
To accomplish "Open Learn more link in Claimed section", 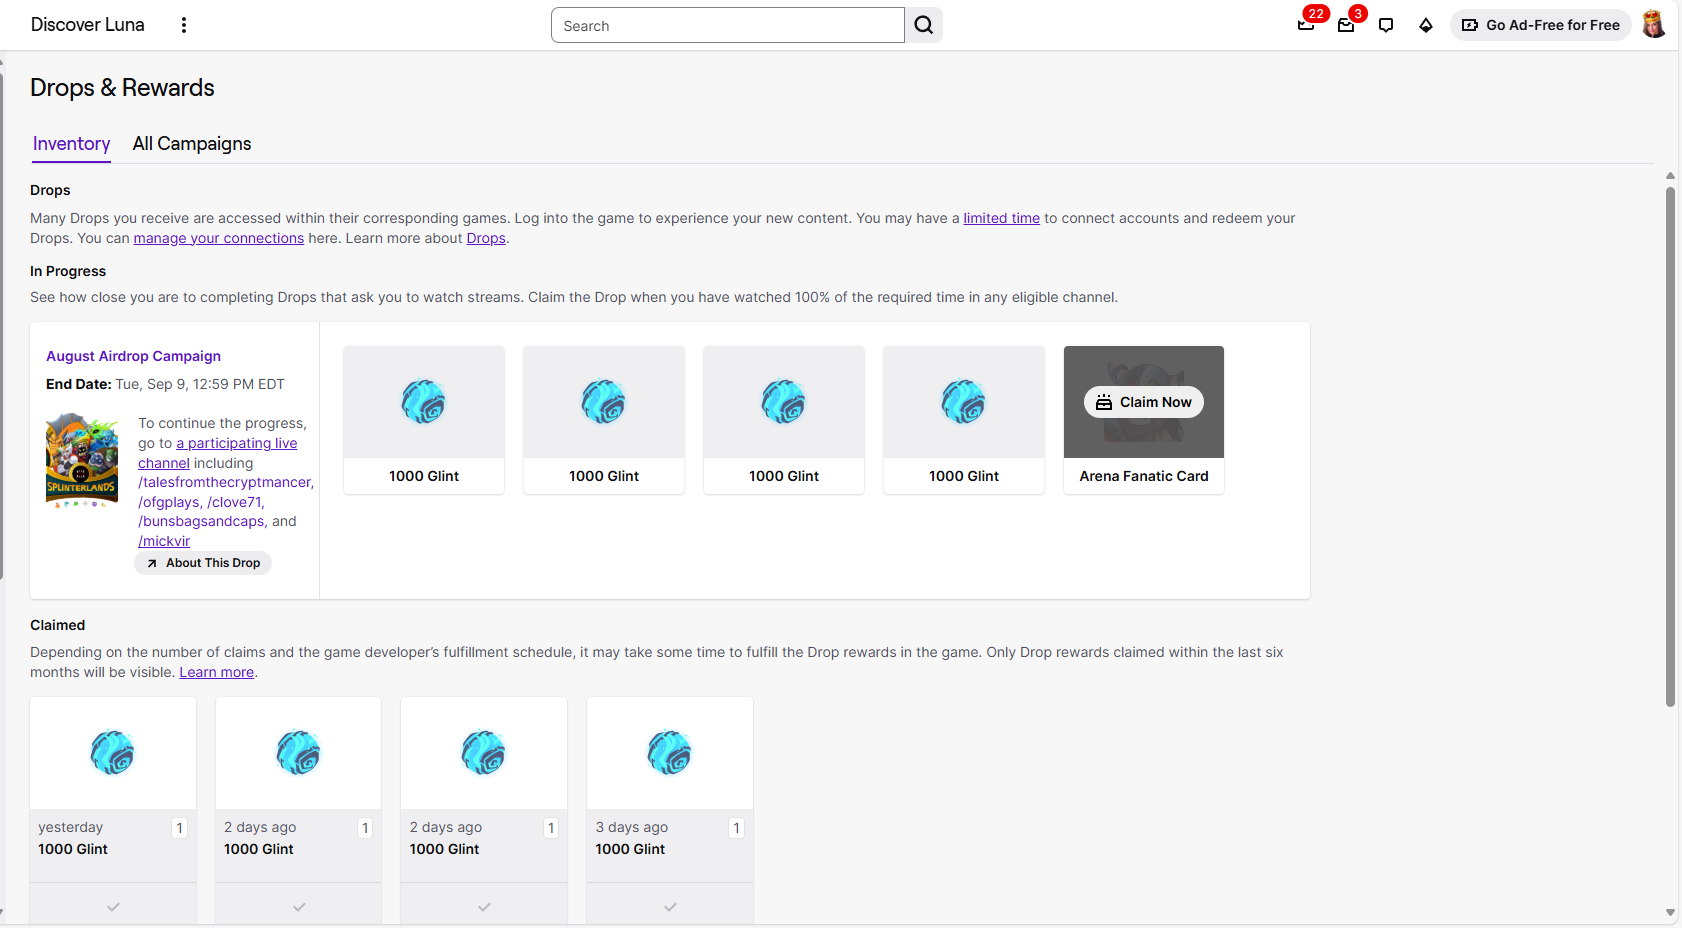I will tap(217, 672).
